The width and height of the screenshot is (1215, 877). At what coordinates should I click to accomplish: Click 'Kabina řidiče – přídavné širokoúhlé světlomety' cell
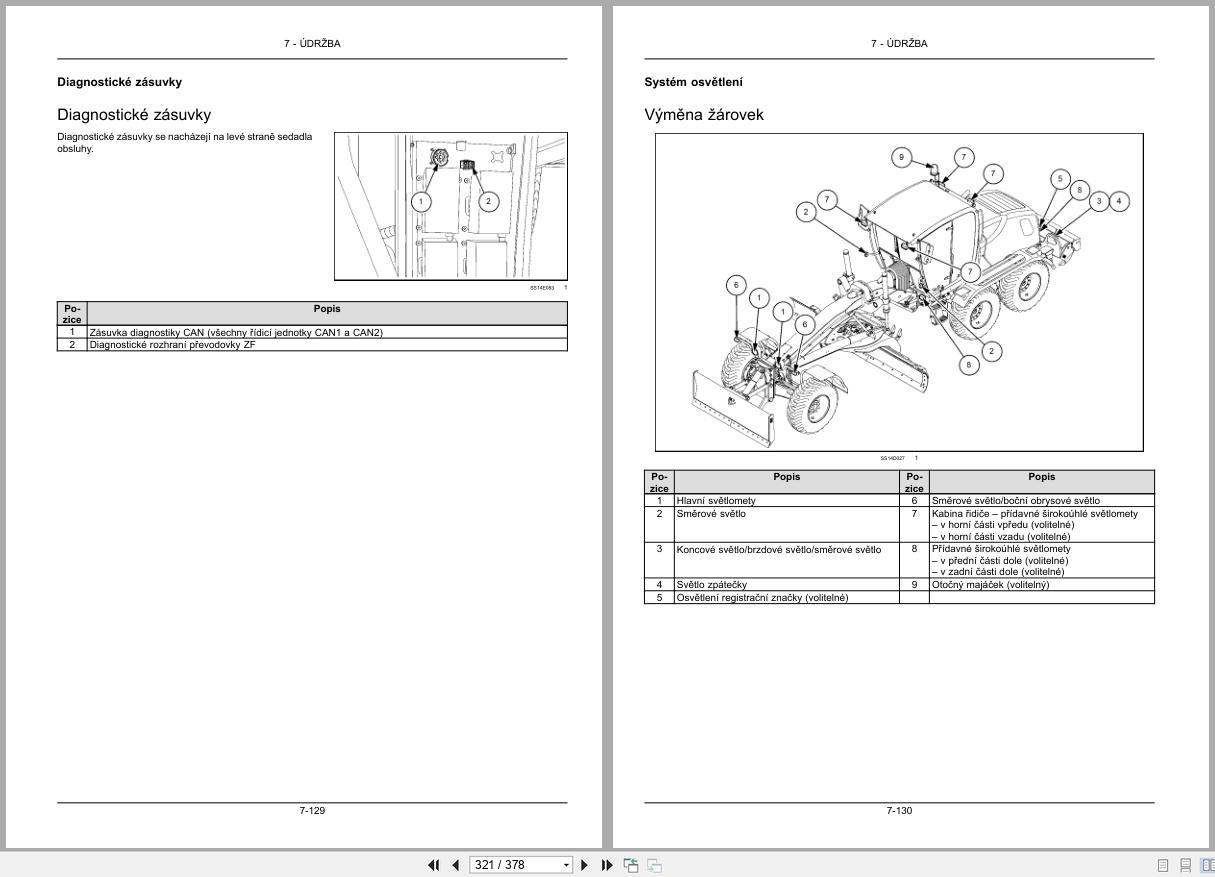click(x=1042, y=525)
